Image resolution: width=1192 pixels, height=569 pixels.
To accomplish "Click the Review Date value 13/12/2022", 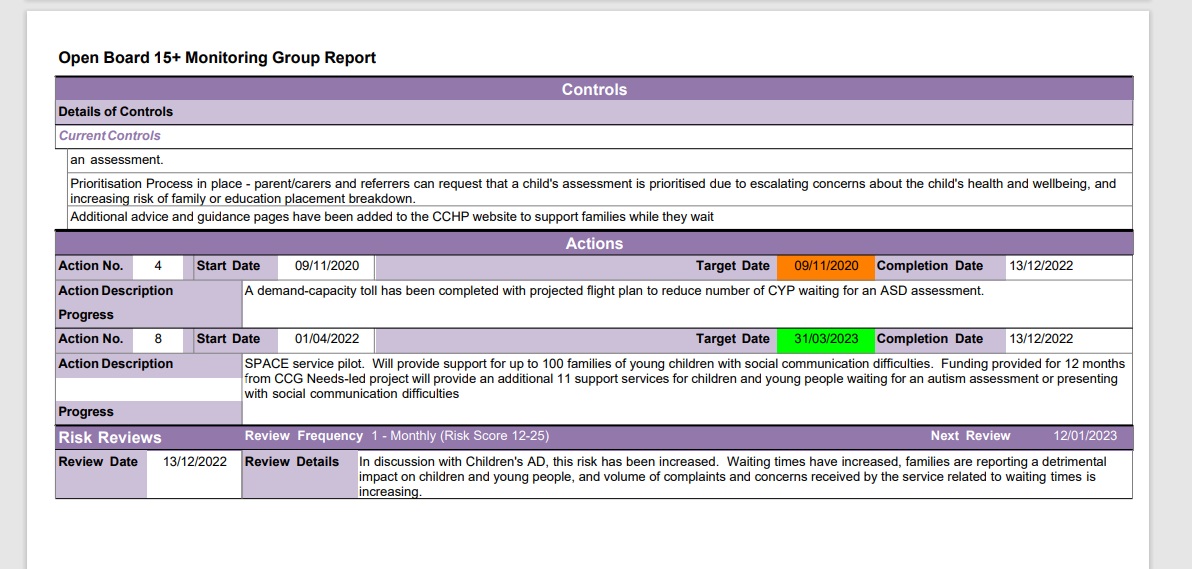I will pos(195,462).
